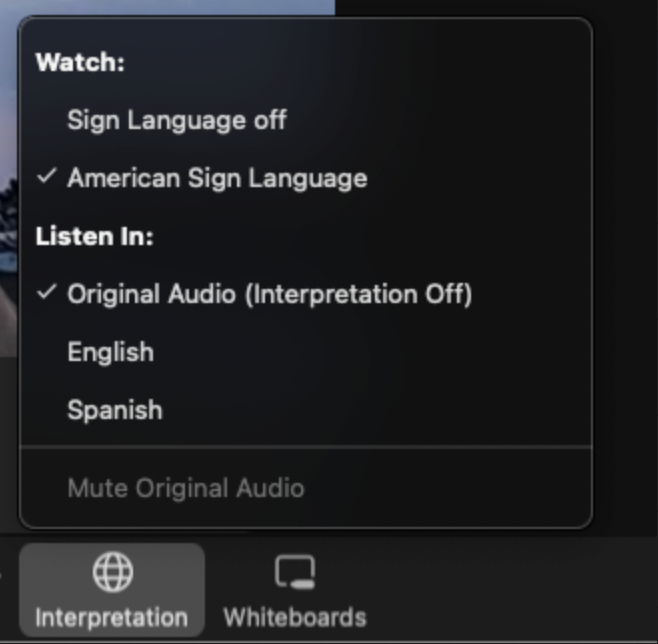Screen dimensions: 658x644
Task: Click the Interpretation label in toolbar
Action: [111, 618]
